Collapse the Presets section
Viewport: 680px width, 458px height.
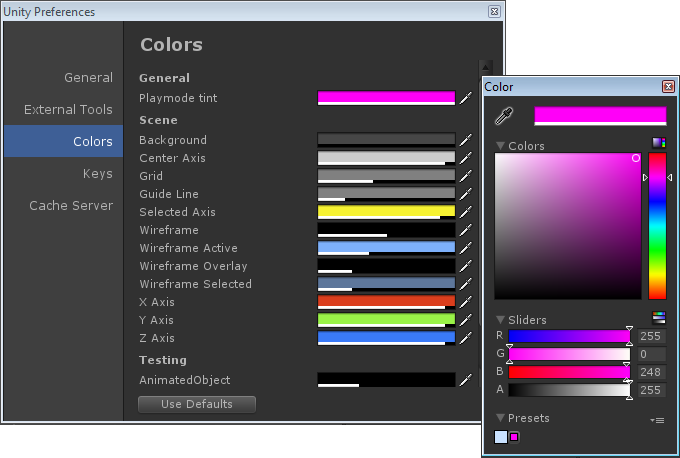tap(501, 418)
